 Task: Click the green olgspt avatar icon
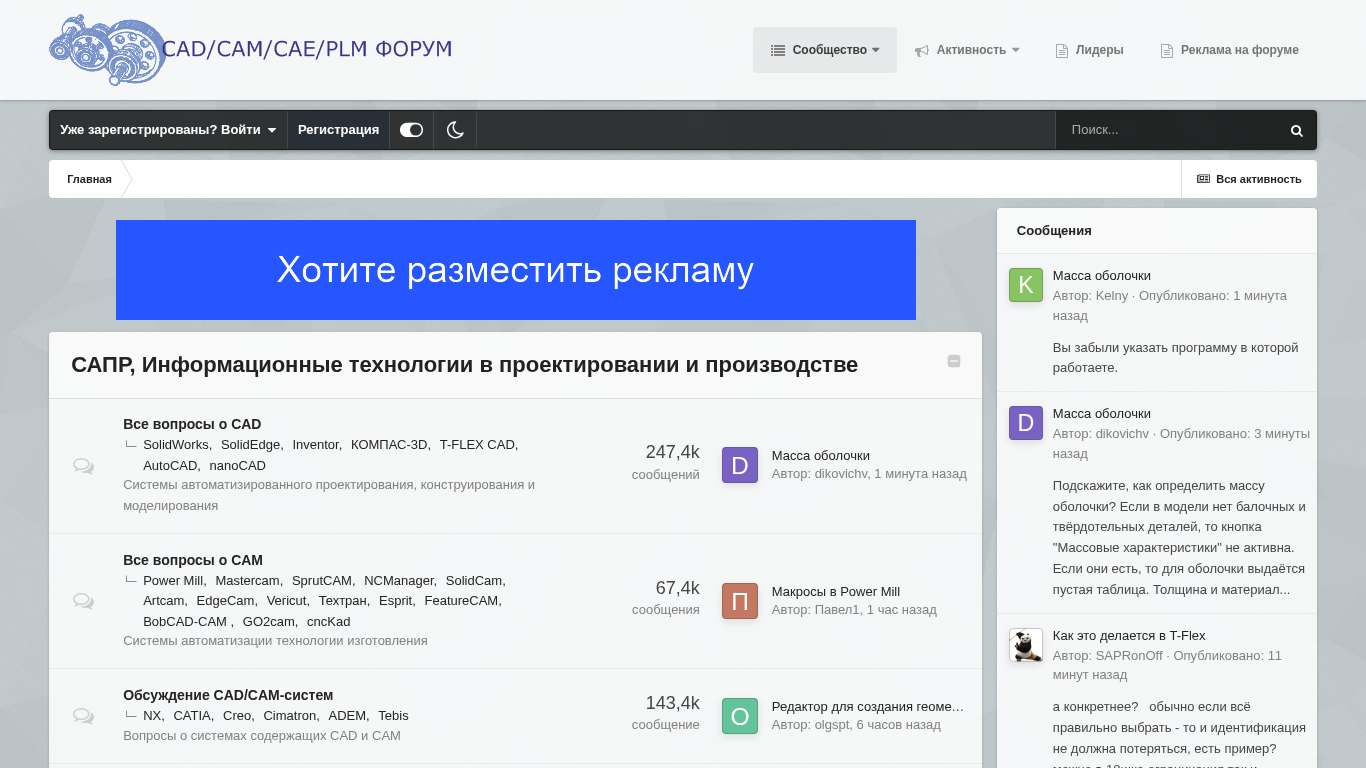coord(739,716)
